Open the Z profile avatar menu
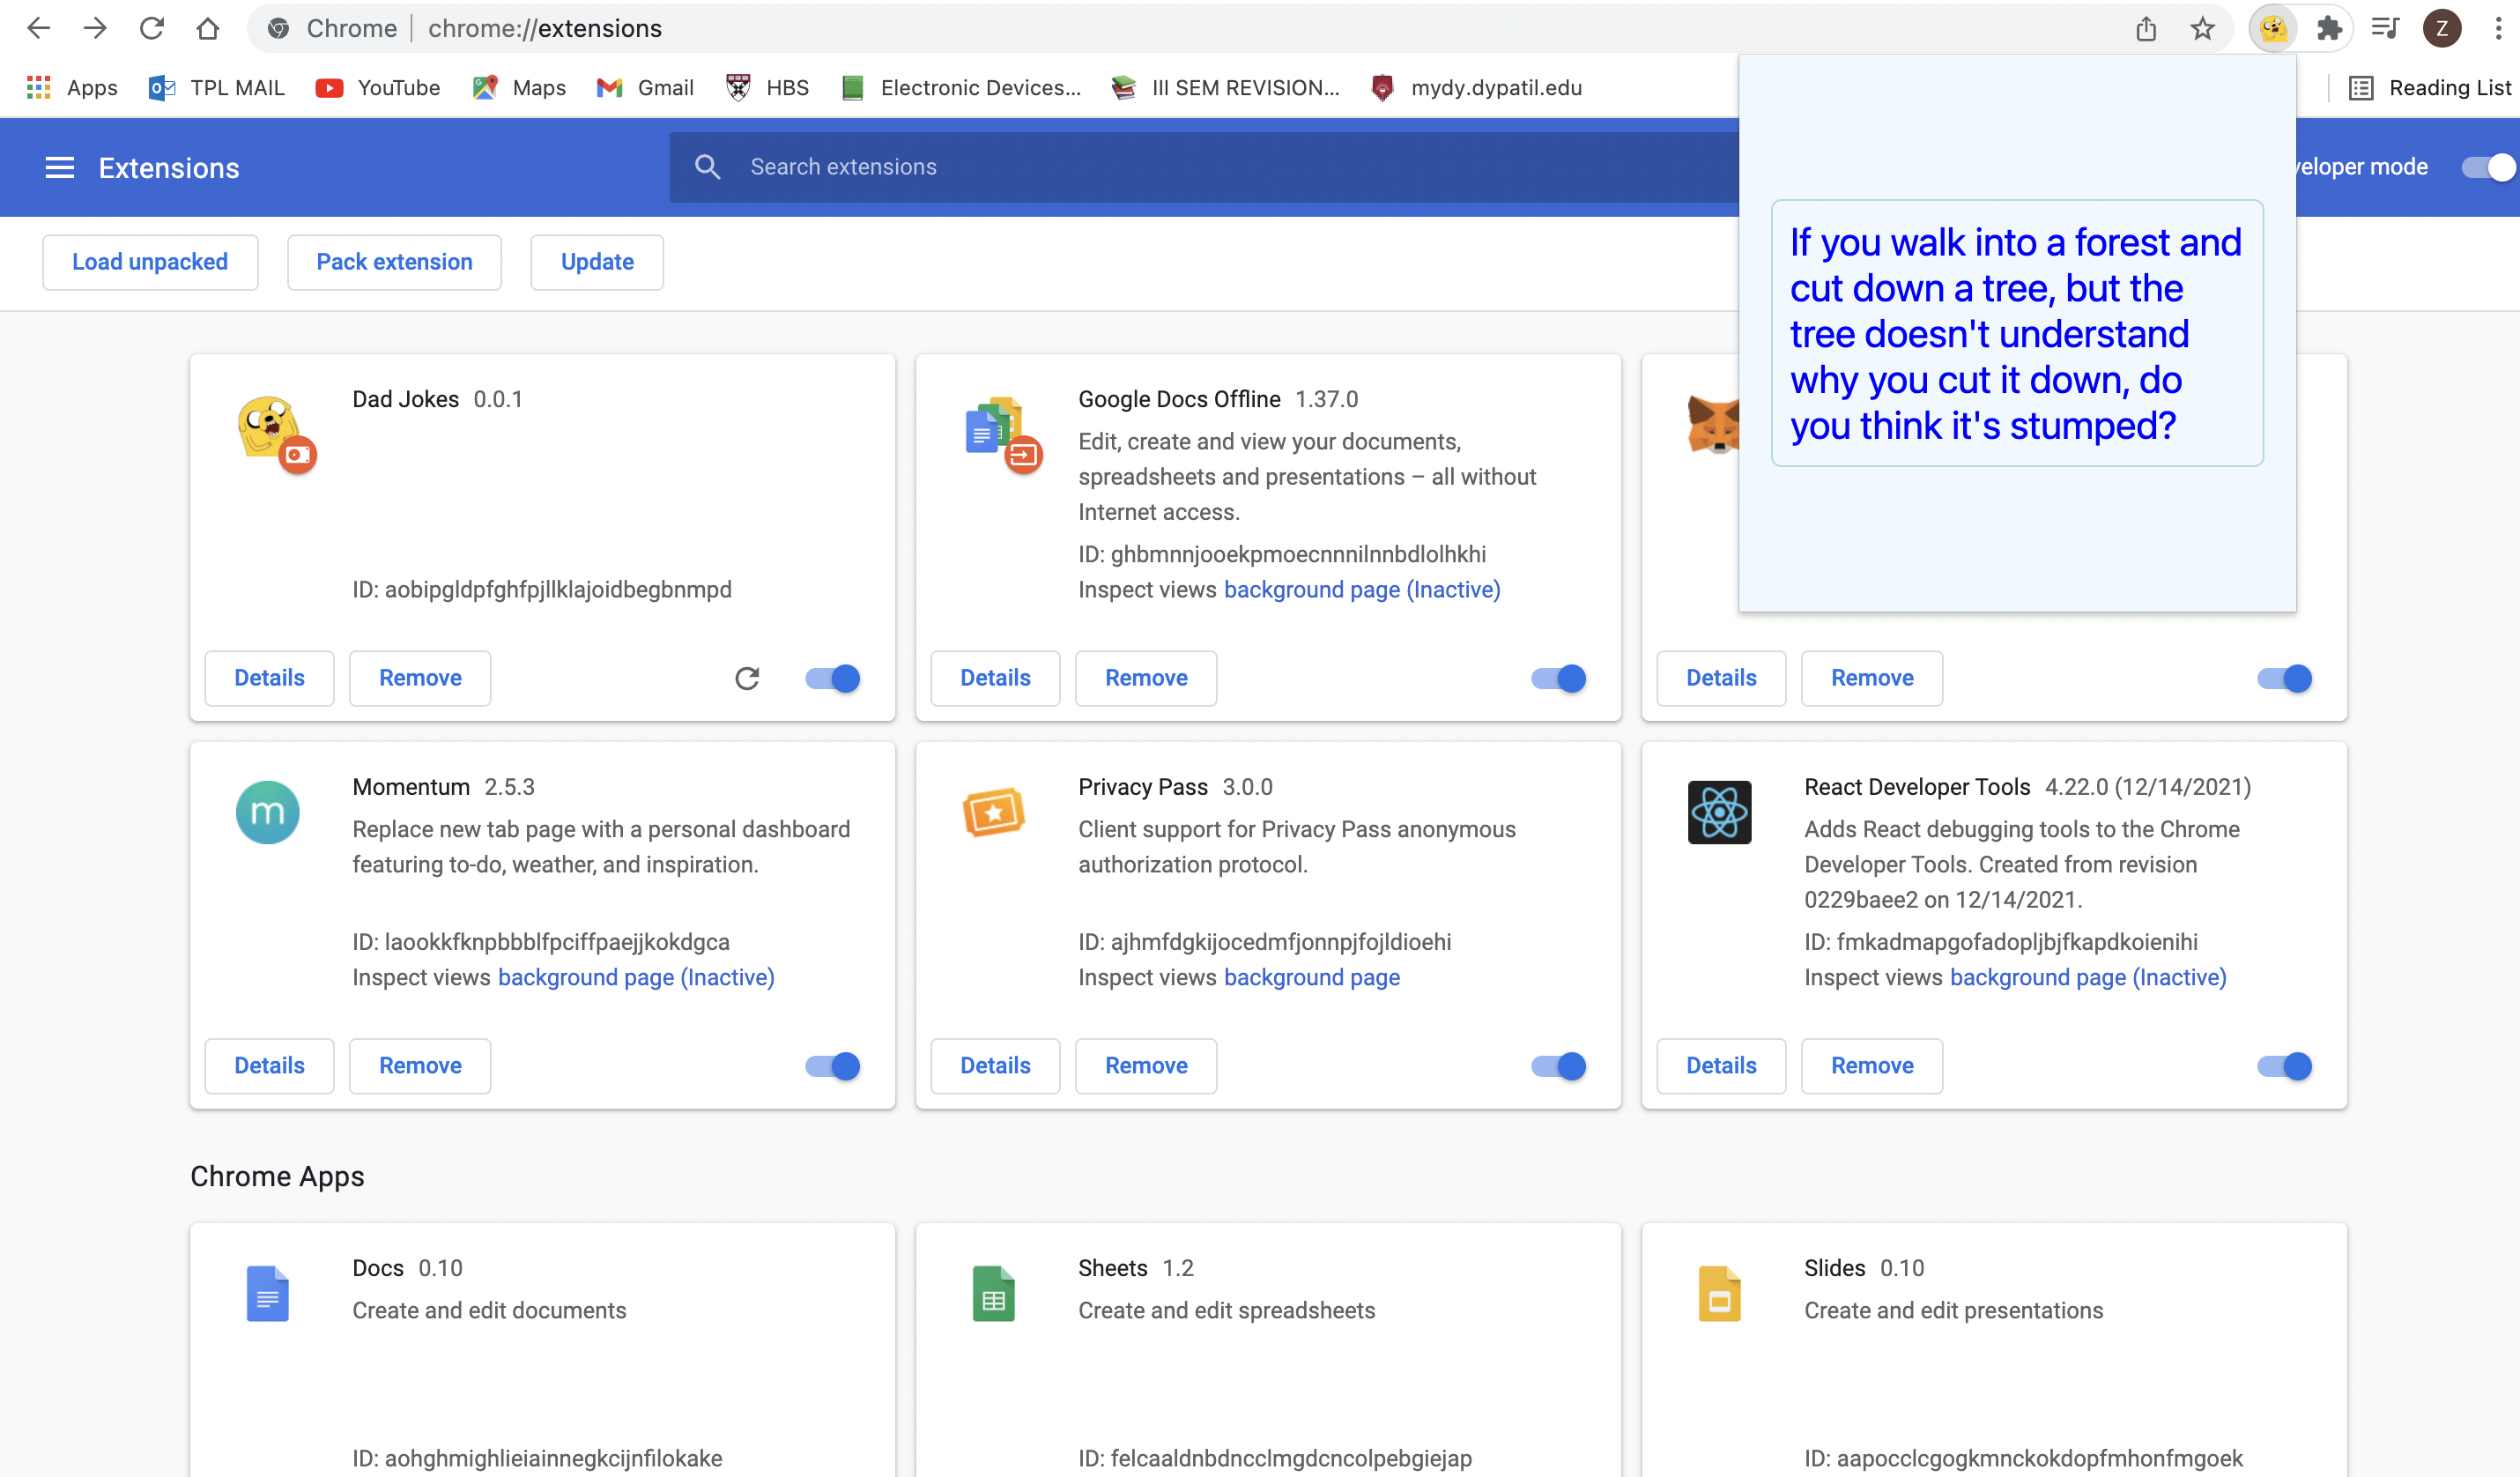The height and width of the screenshot is (1477, 2520). [x=2442, y=28]
